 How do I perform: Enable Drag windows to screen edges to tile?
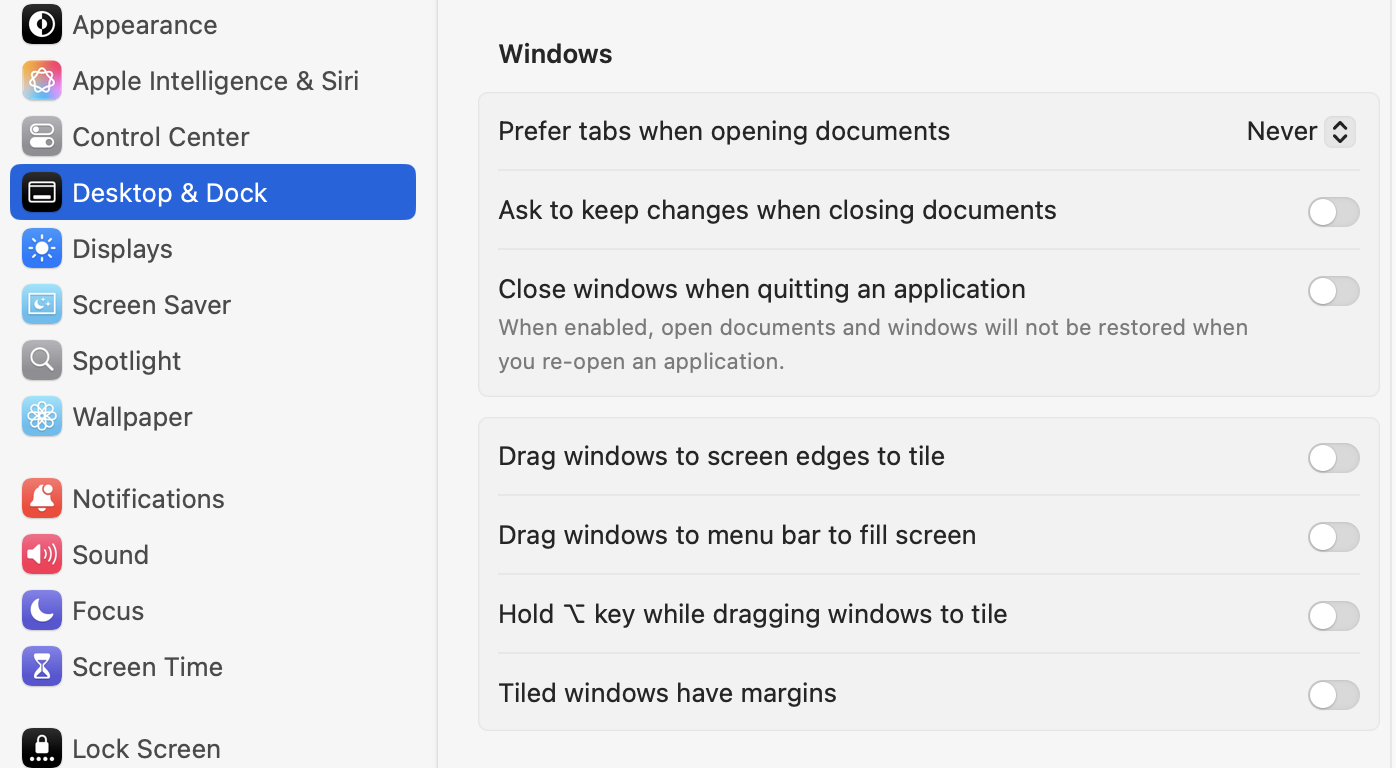coord(1334,458)
